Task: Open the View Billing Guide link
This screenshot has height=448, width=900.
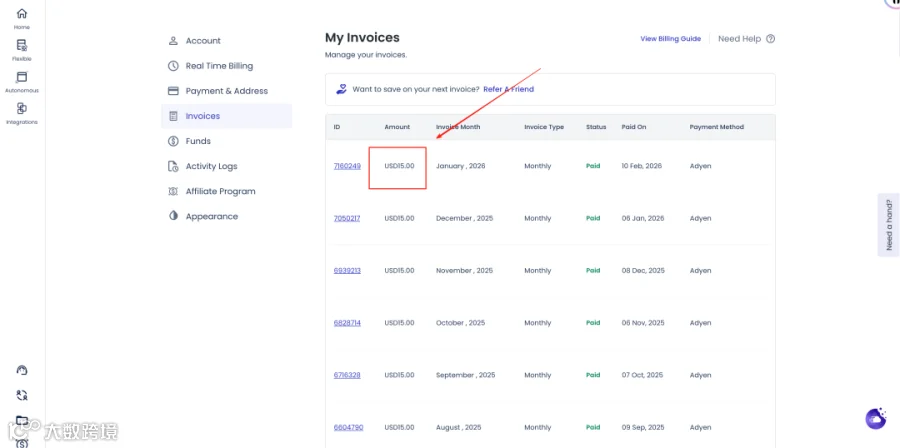Action: tap(670, 39)
